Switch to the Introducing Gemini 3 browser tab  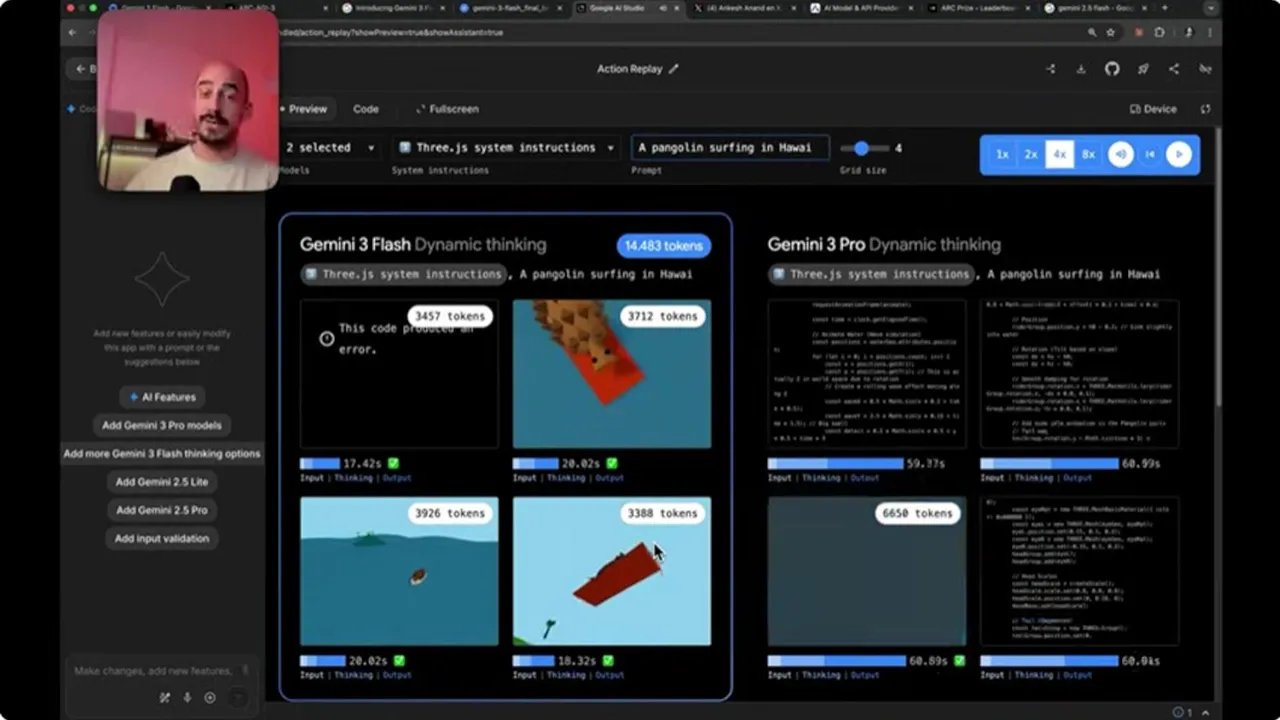[x=392, y=8]
